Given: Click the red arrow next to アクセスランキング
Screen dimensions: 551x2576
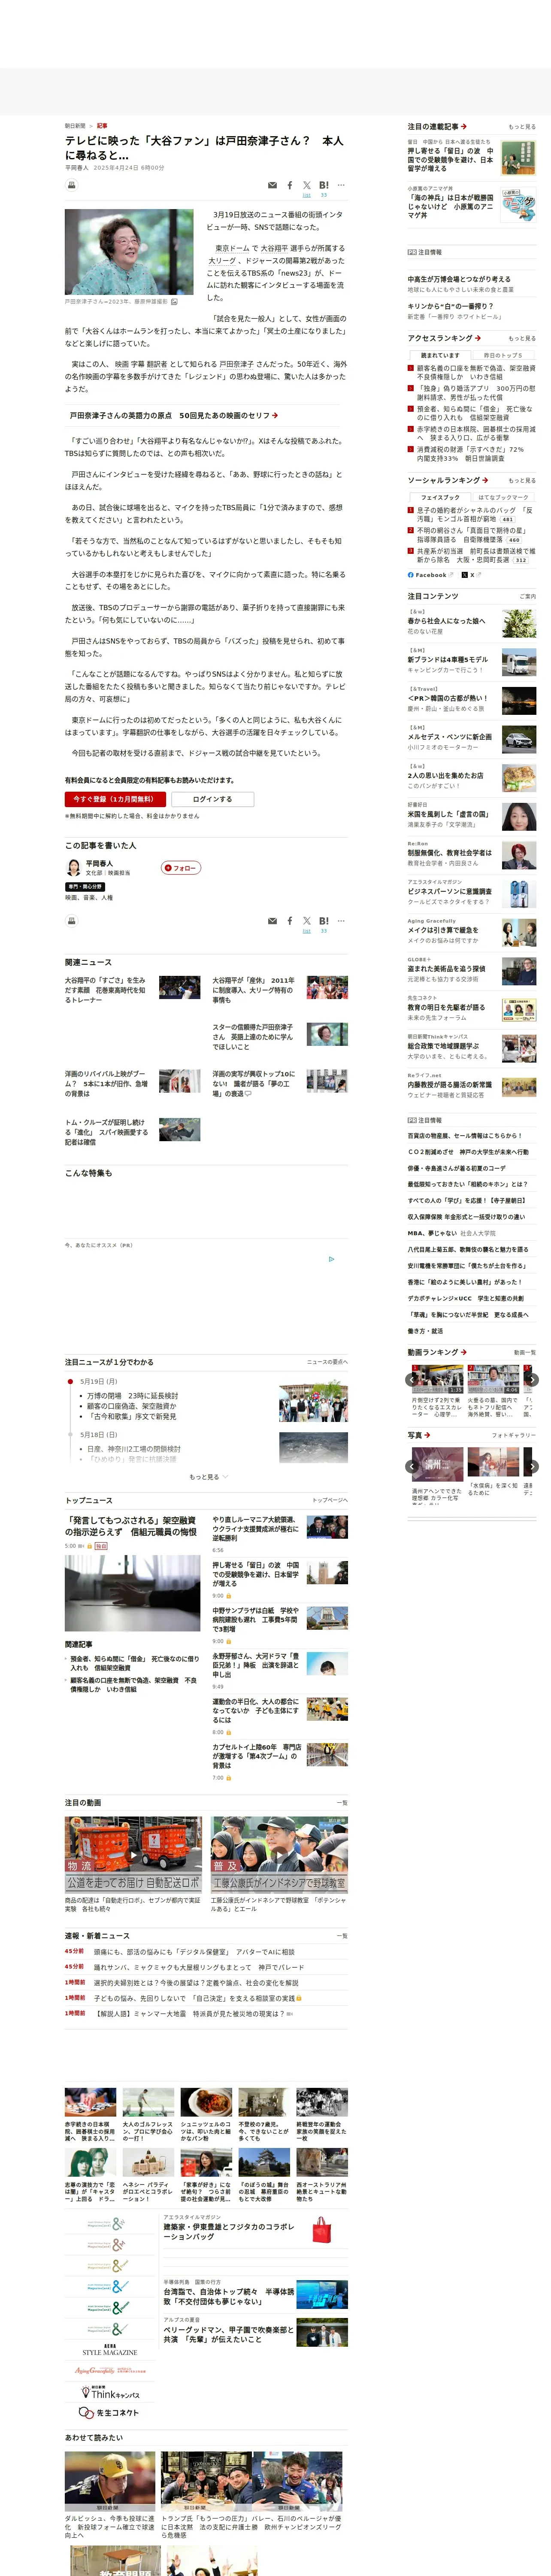Looking at the screenshot, I should pyautogui.click(x=478, y=338).
